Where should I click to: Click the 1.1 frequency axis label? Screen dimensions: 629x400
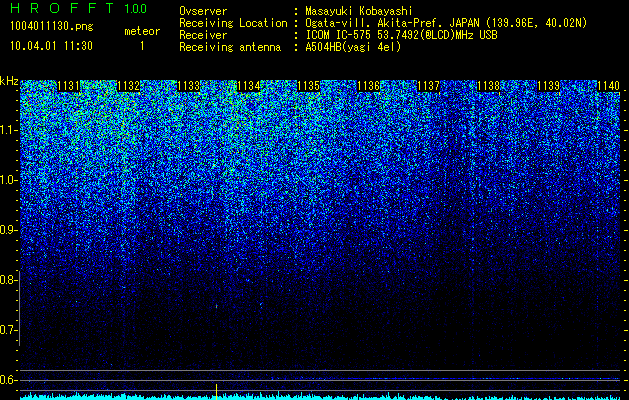coord(8,130)
